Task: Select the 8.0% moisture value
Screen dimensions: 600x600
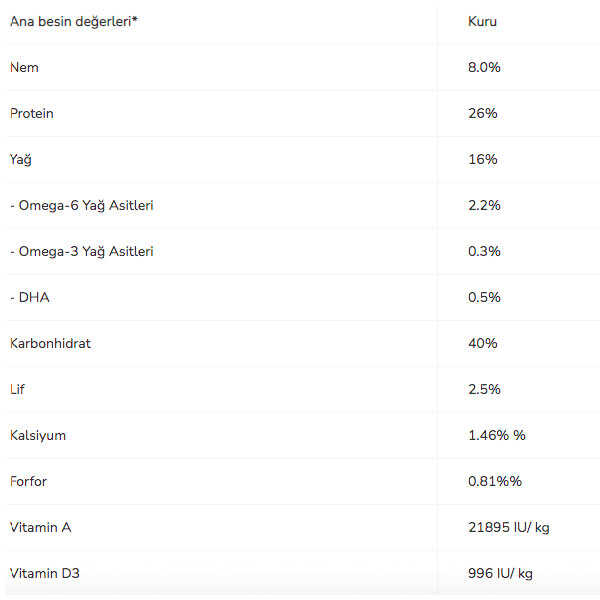Action: point(484,67)
